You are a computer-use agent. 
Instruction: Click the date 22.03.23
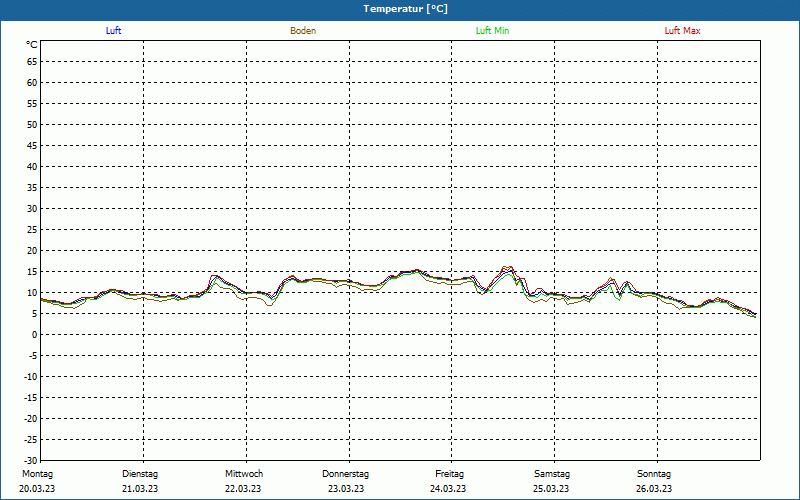coord(243,489)
